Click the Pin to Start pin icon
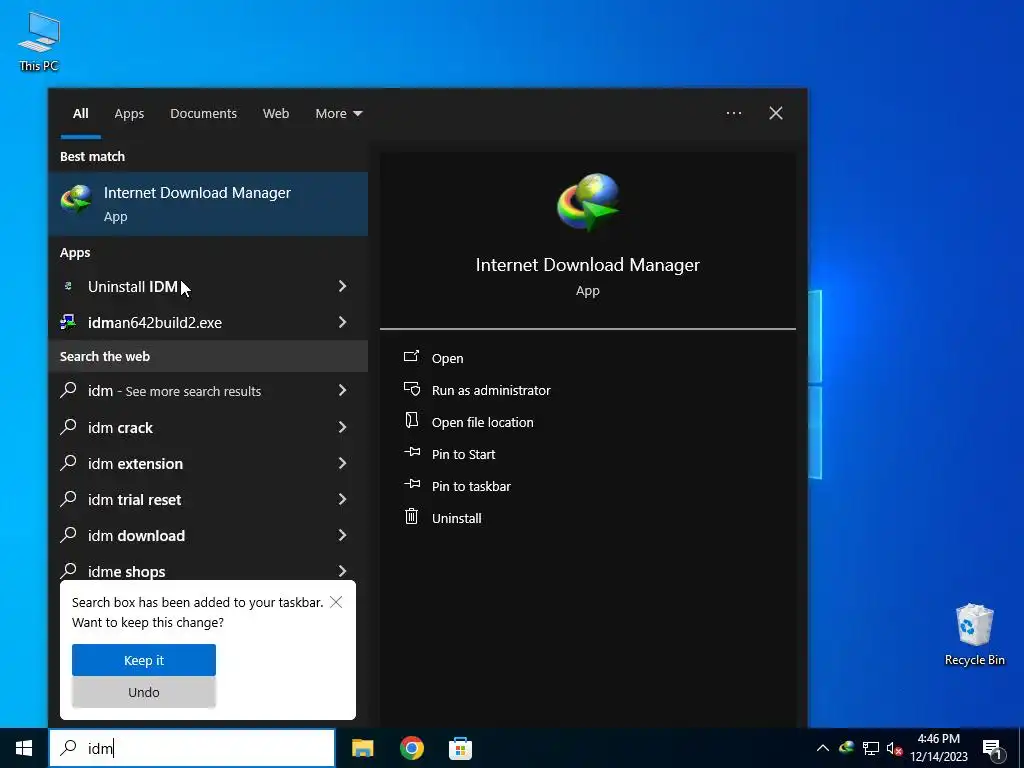This screenshot has height=768, width=1024. point(412,452)
